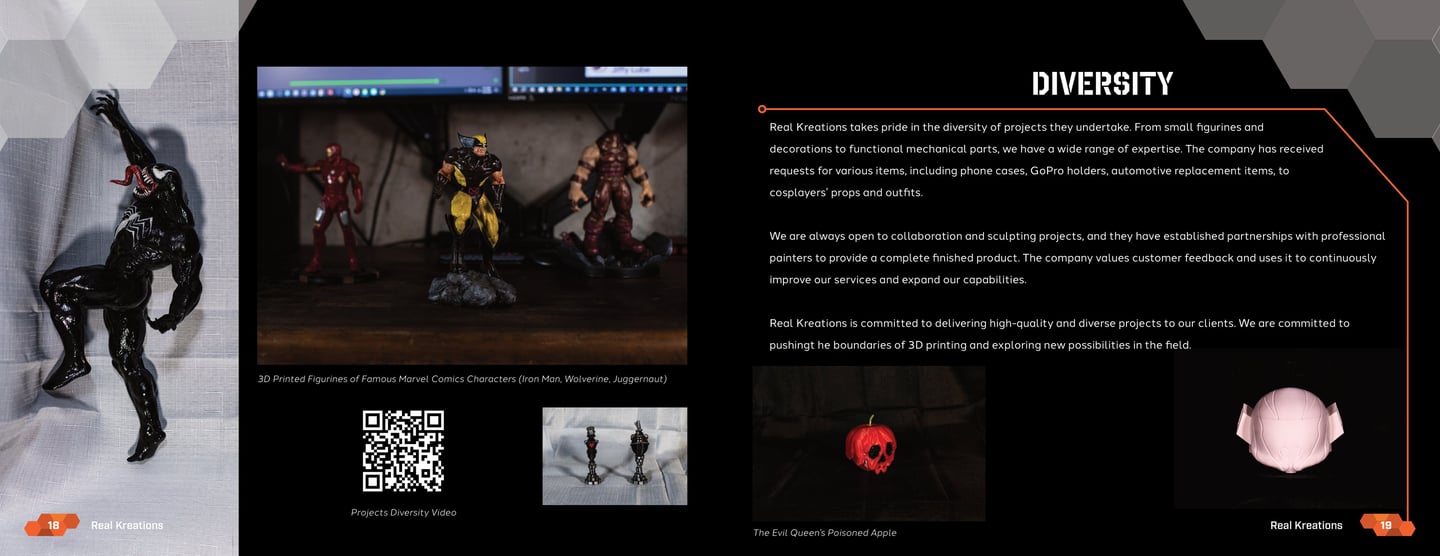
Task: Click 'Real Kreations' footer beside page 19
Action: click(x=1306, y=525)
